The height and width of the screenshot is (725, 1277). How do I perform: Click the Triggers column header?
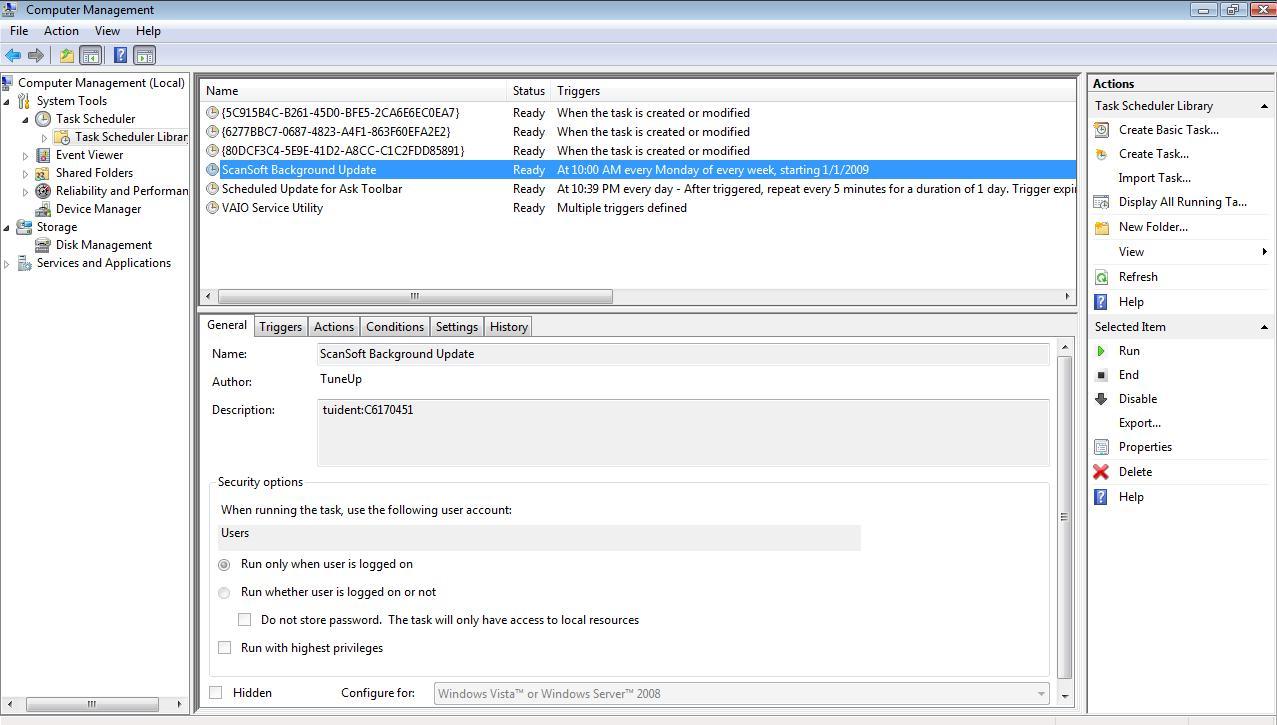click(813, 91)
